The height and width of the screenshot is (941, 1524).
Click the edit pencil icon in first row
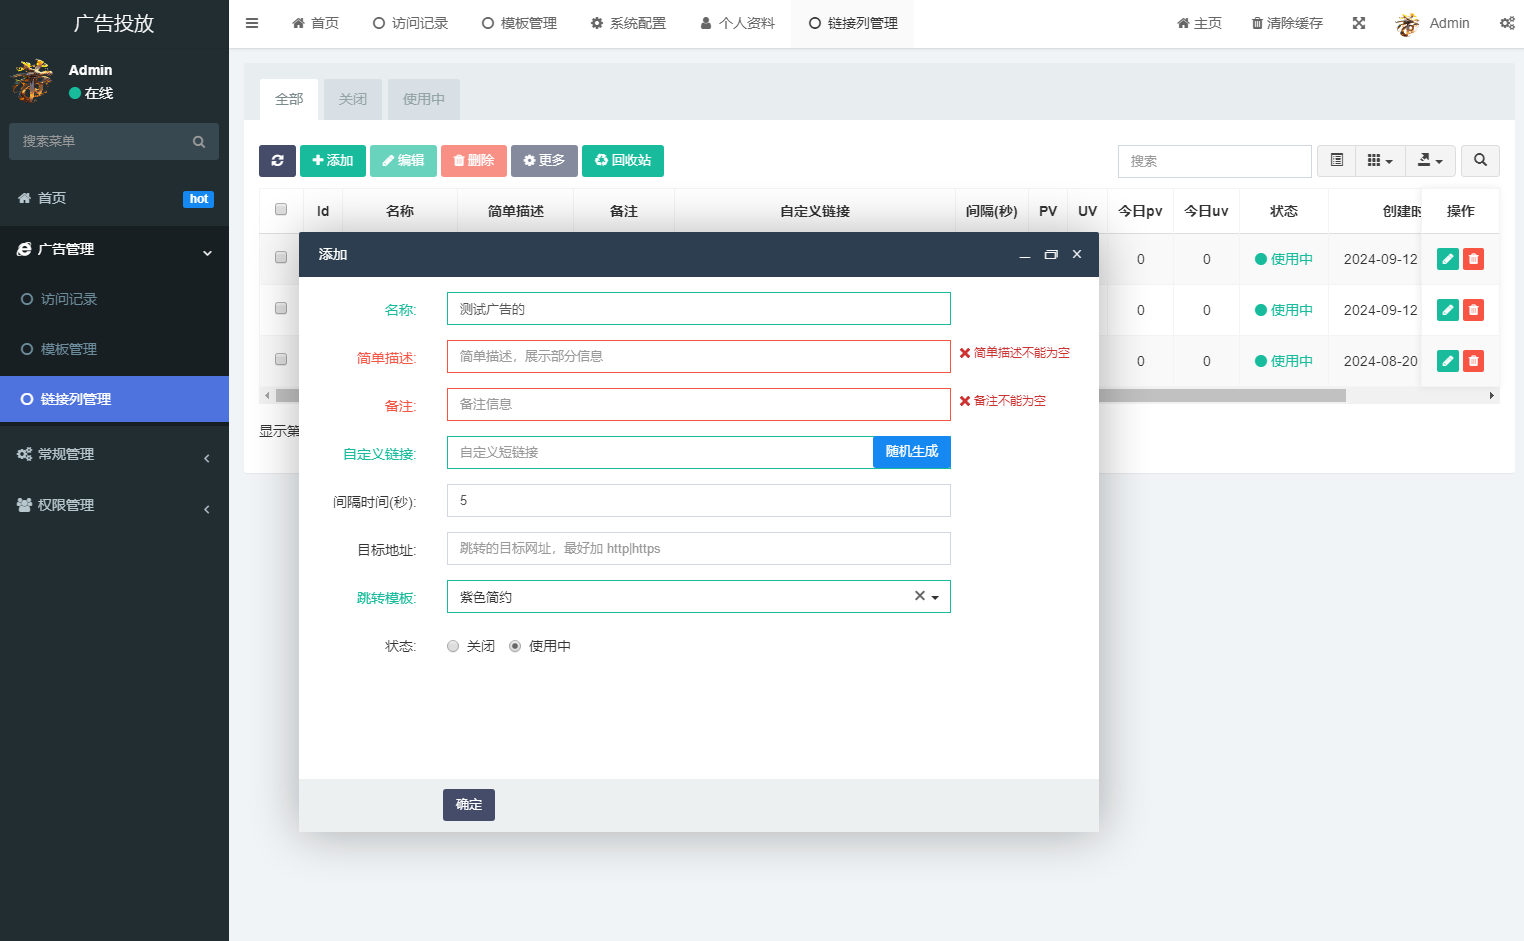pos(1447,258)
